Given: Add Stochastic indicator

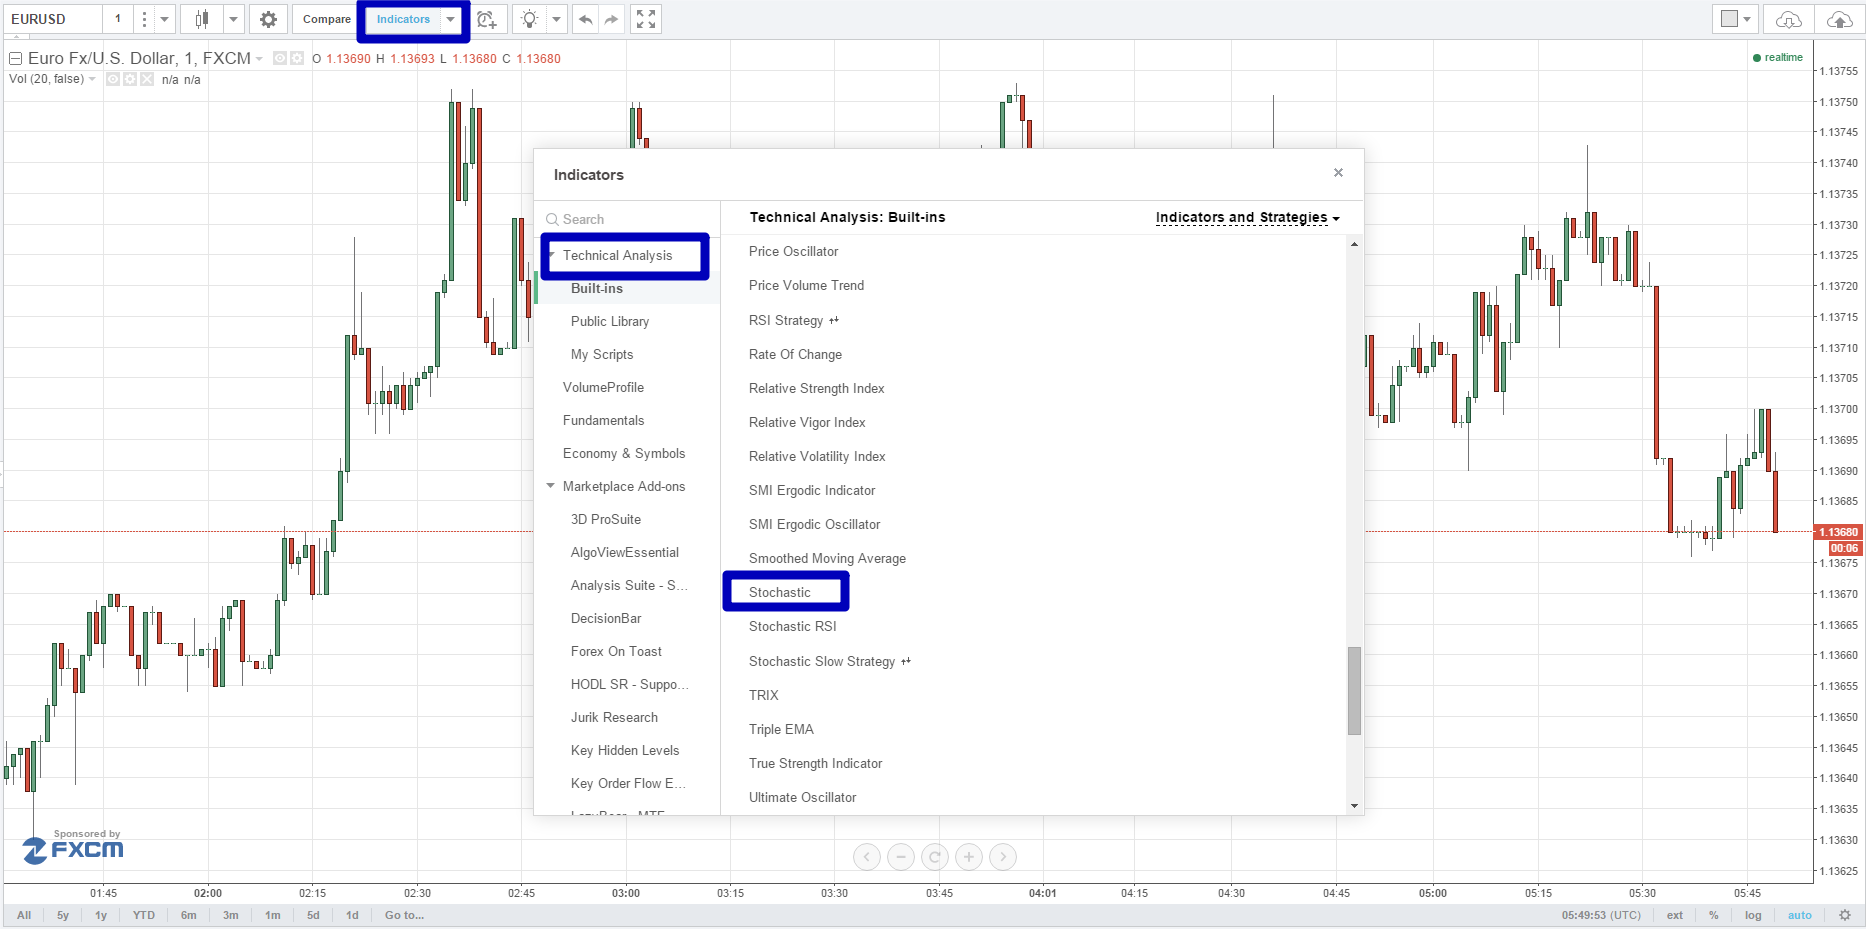Looking at the screenshot, I should [780, 592].
